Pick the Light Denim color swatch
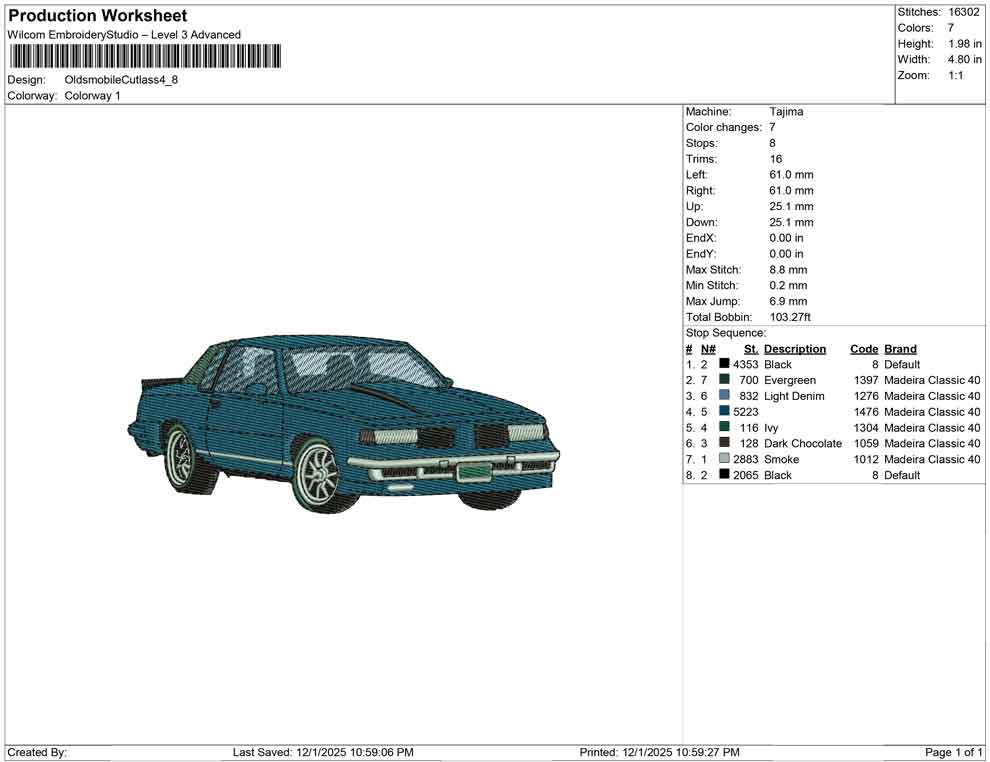990x762 pixels. click(724, 396)
